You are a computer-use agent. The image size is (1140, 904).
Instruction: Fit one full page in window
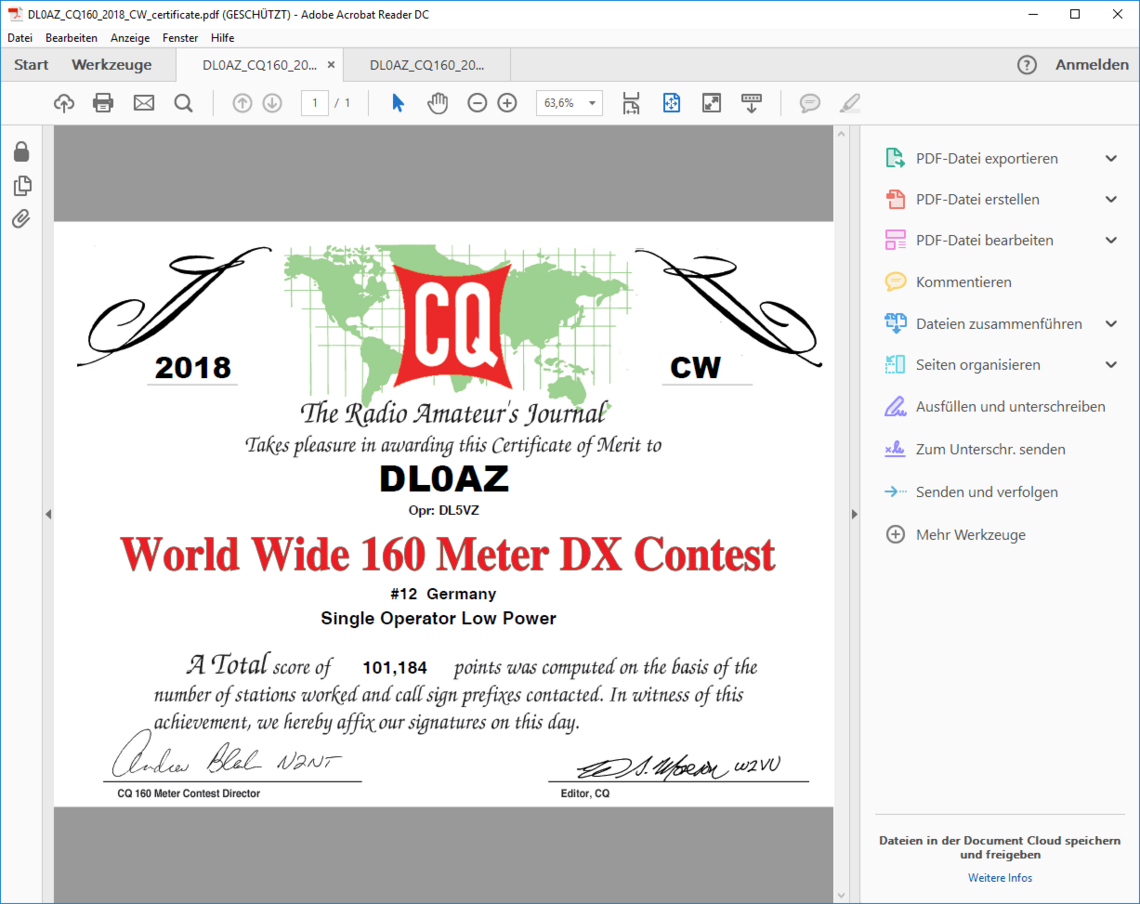pyautogui.click(x=672, y=103)
